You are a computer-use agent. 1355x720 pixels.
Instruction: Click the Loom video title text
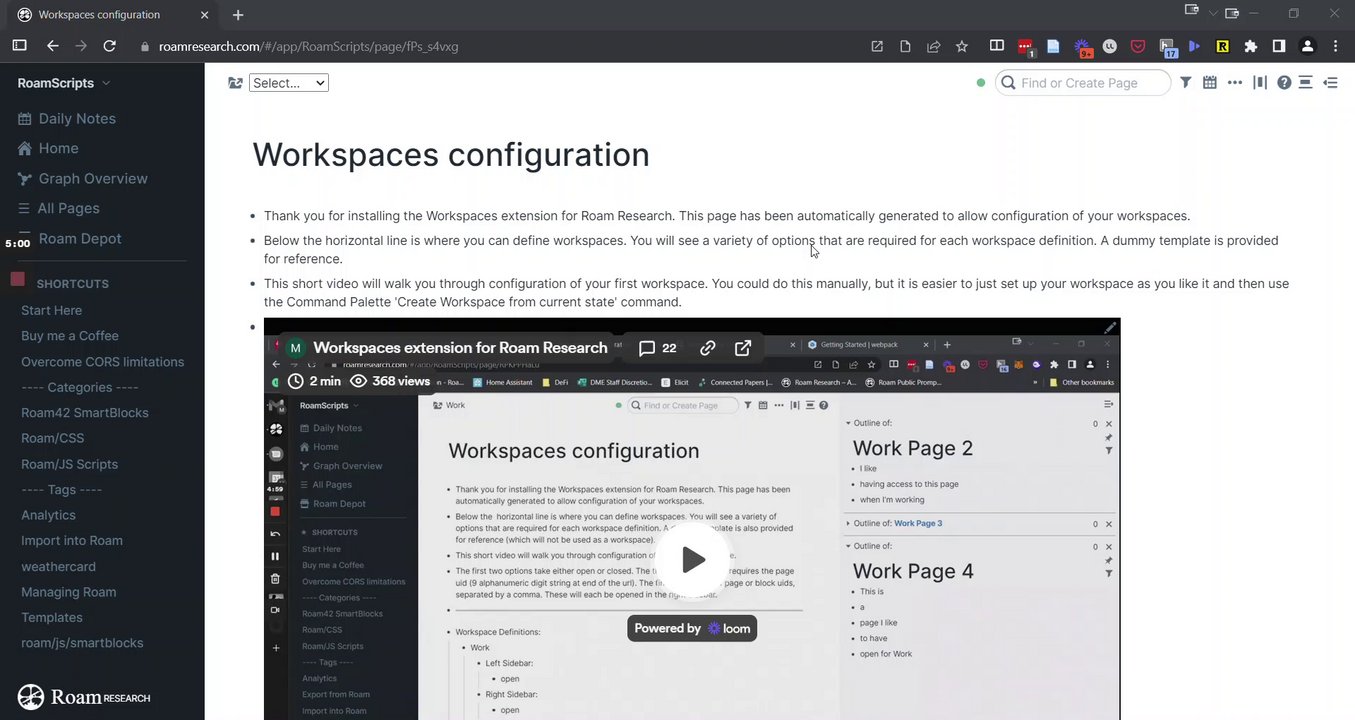[x=460, y=348]
